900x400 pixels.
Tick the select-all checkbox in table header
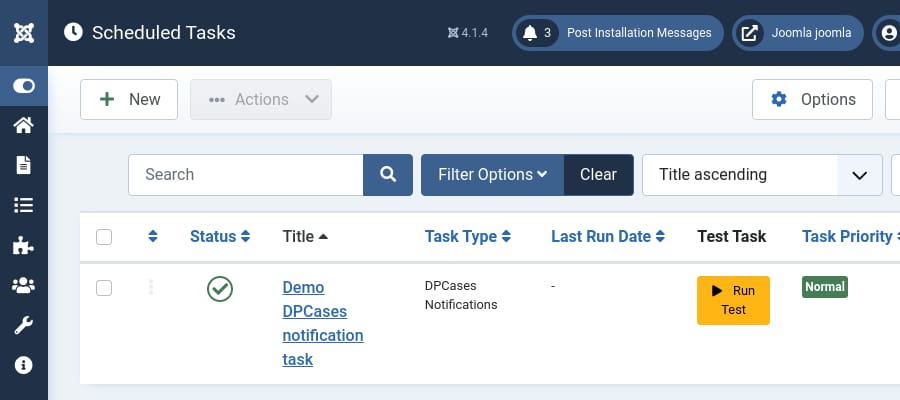click(104, 236)
